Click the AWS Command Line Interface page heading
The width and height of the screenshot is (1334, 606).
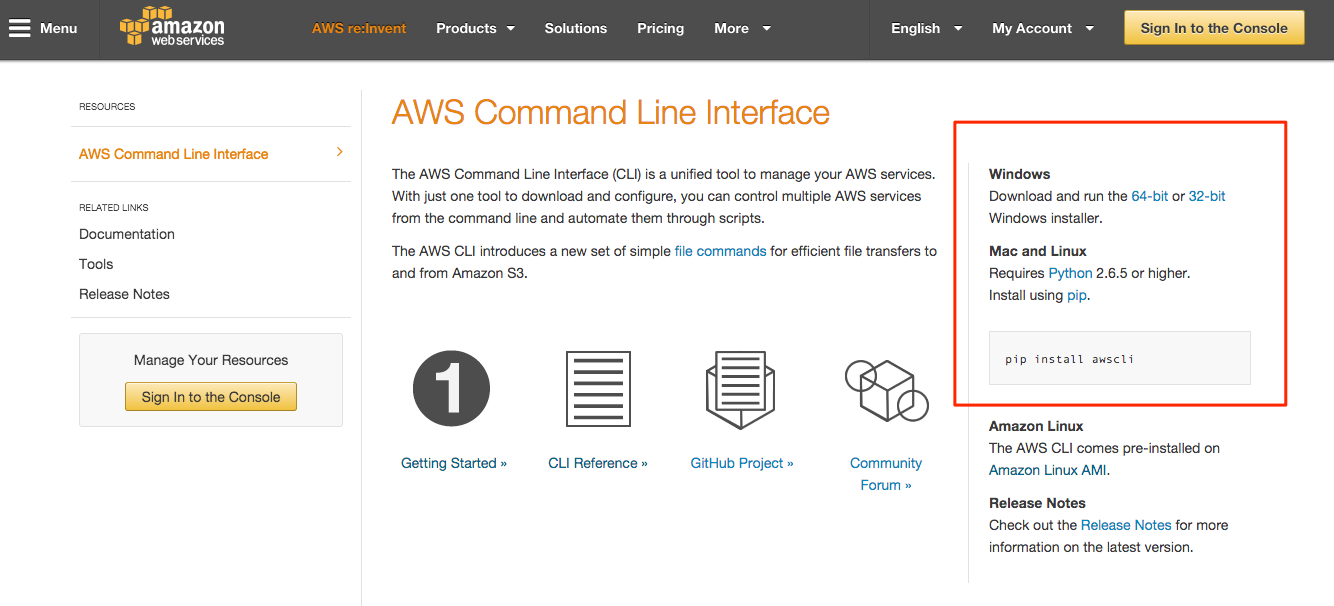[x=611, y=112]
